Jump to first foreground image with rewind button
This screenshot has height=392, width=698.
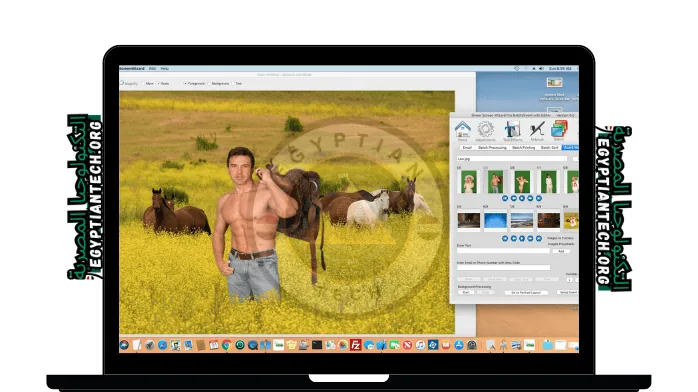(x=505, y=198)
